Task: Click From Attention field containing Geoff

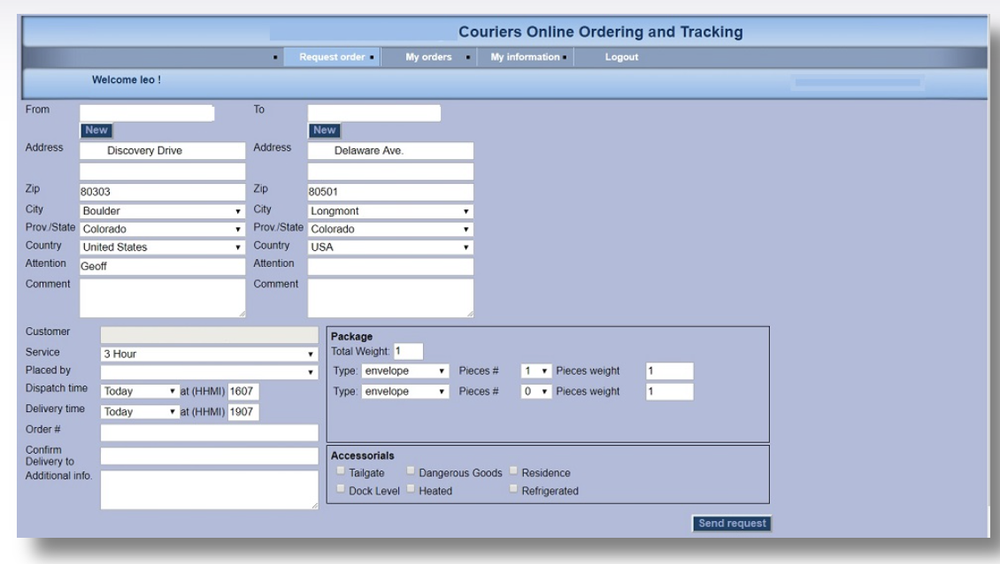Action: point(162,266)
